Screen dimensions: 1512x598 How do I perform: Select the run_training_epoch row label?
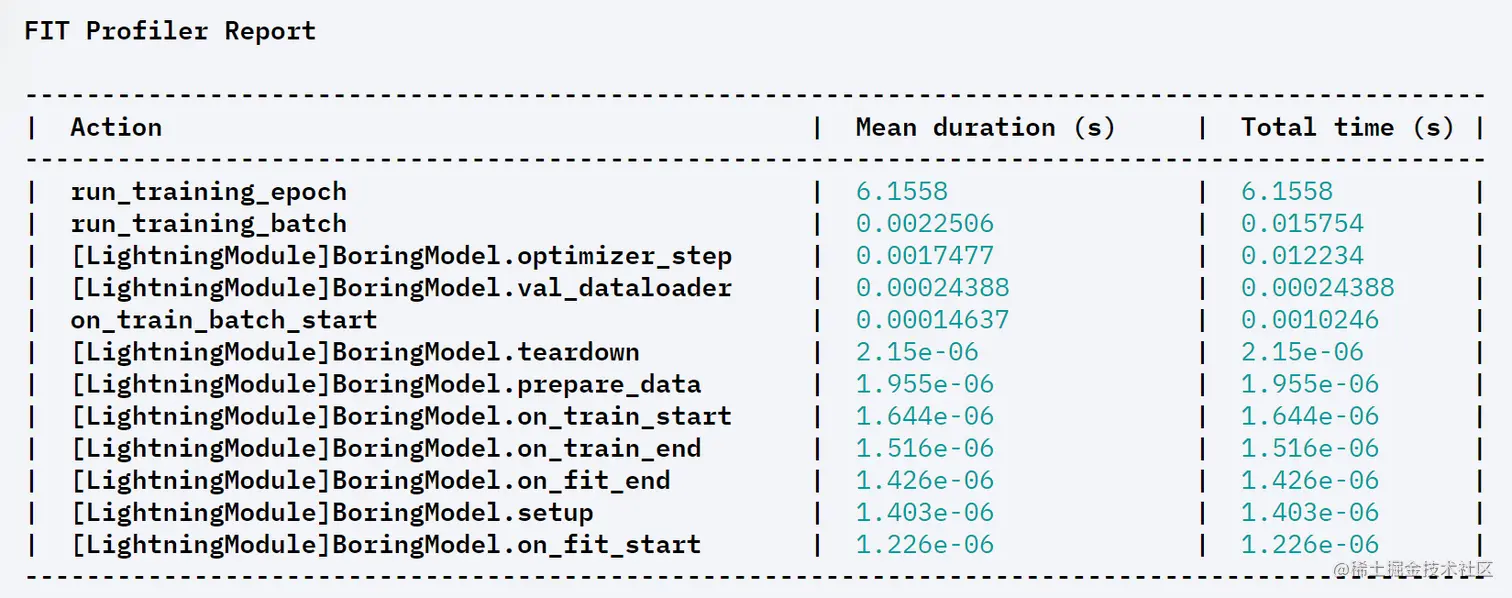(x=209, y=192)
